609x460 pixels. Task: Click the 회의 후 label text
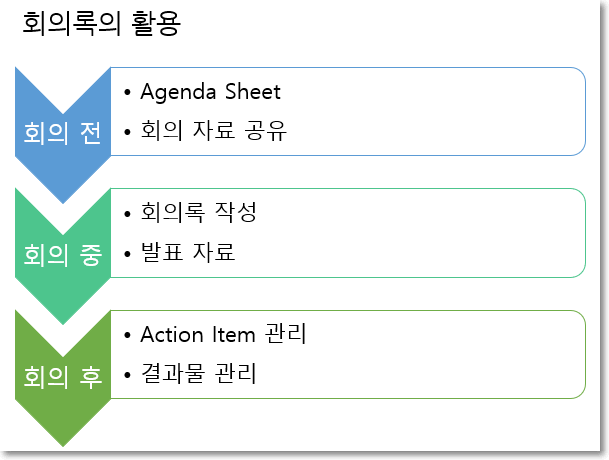63,377
